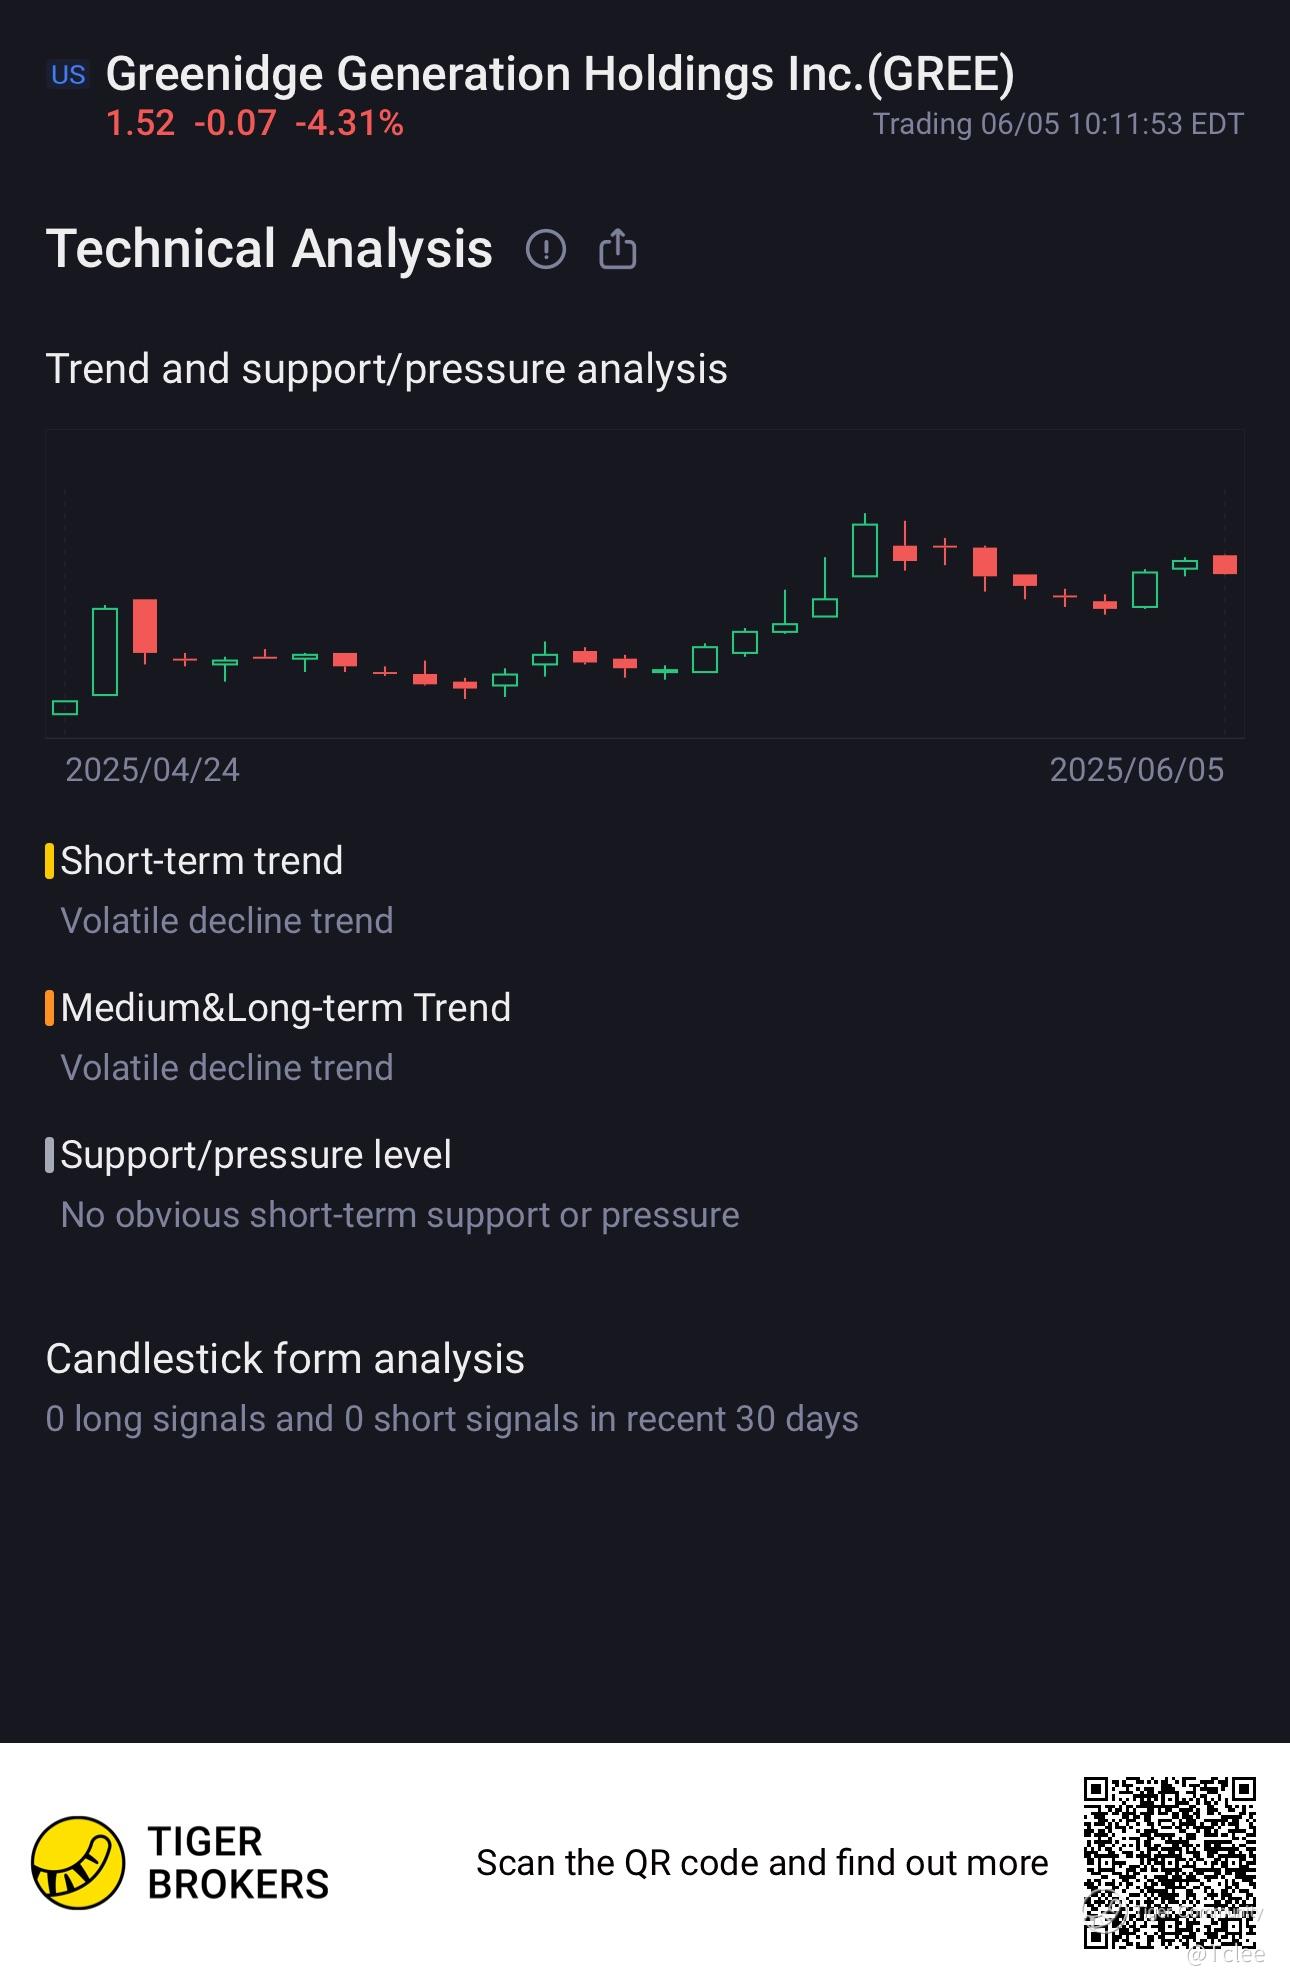1290x1983 pixels.
Task: Click the Tiger Brokers round logo
Action: pyautogui.click(x=78, y=1862)
